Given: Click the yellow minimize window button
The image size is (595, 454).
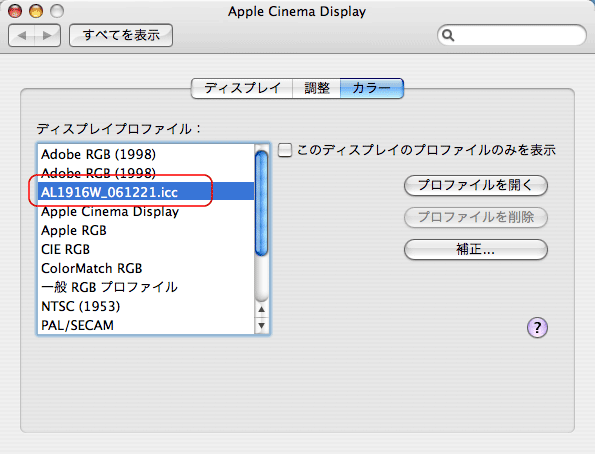Looking at the screenshot, I should 36,11.
